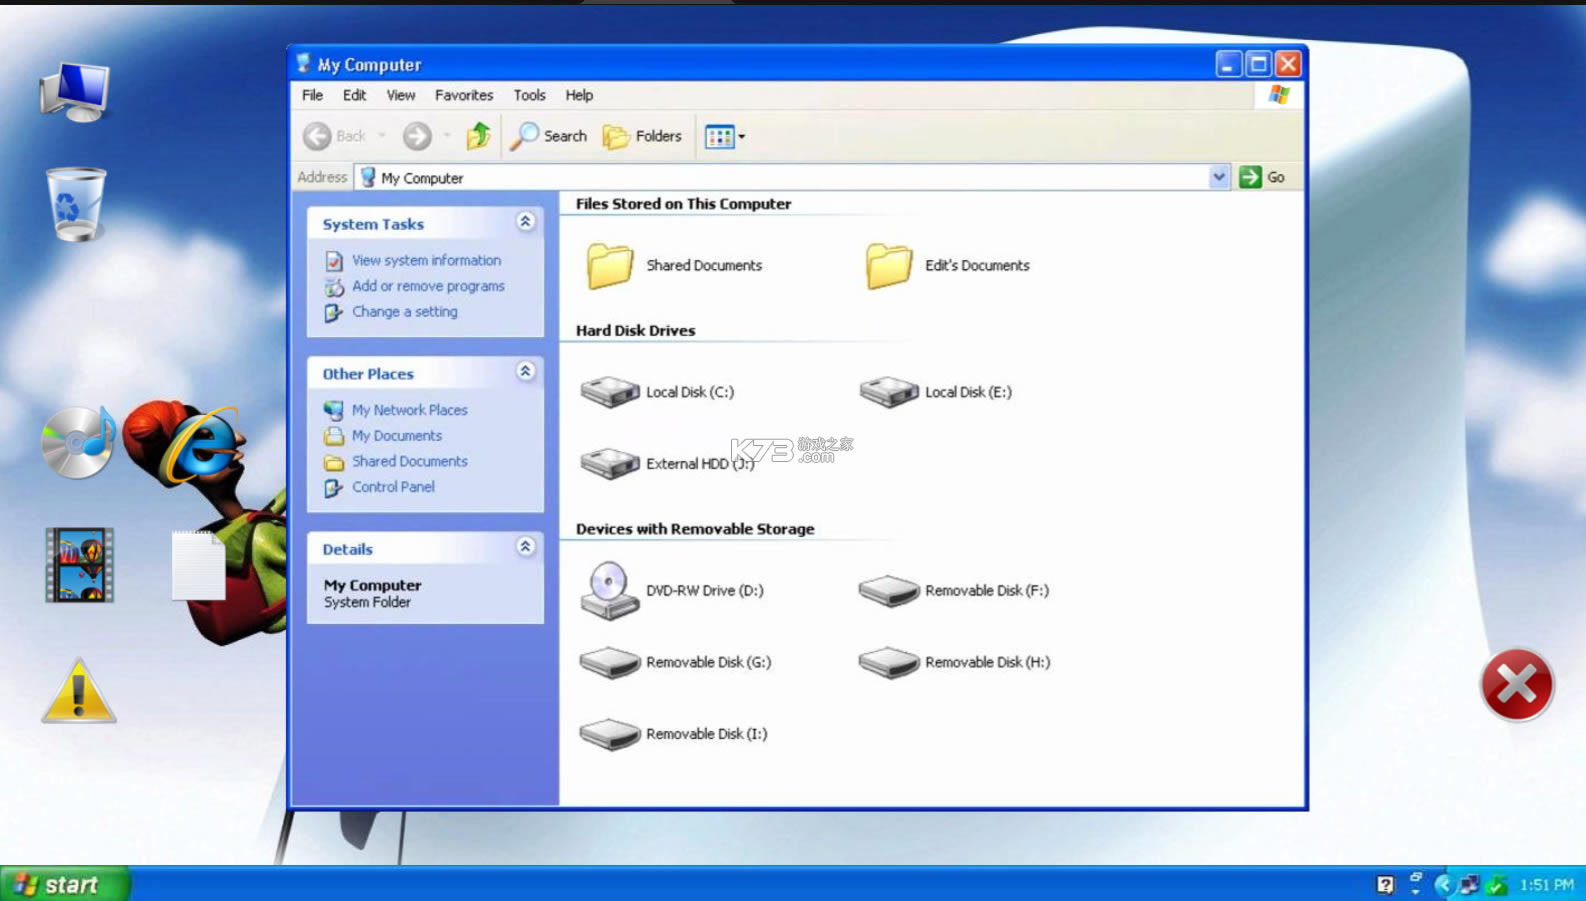Click the View system information link
Viewport: 1586px width, 901px height.
point(426,260)
